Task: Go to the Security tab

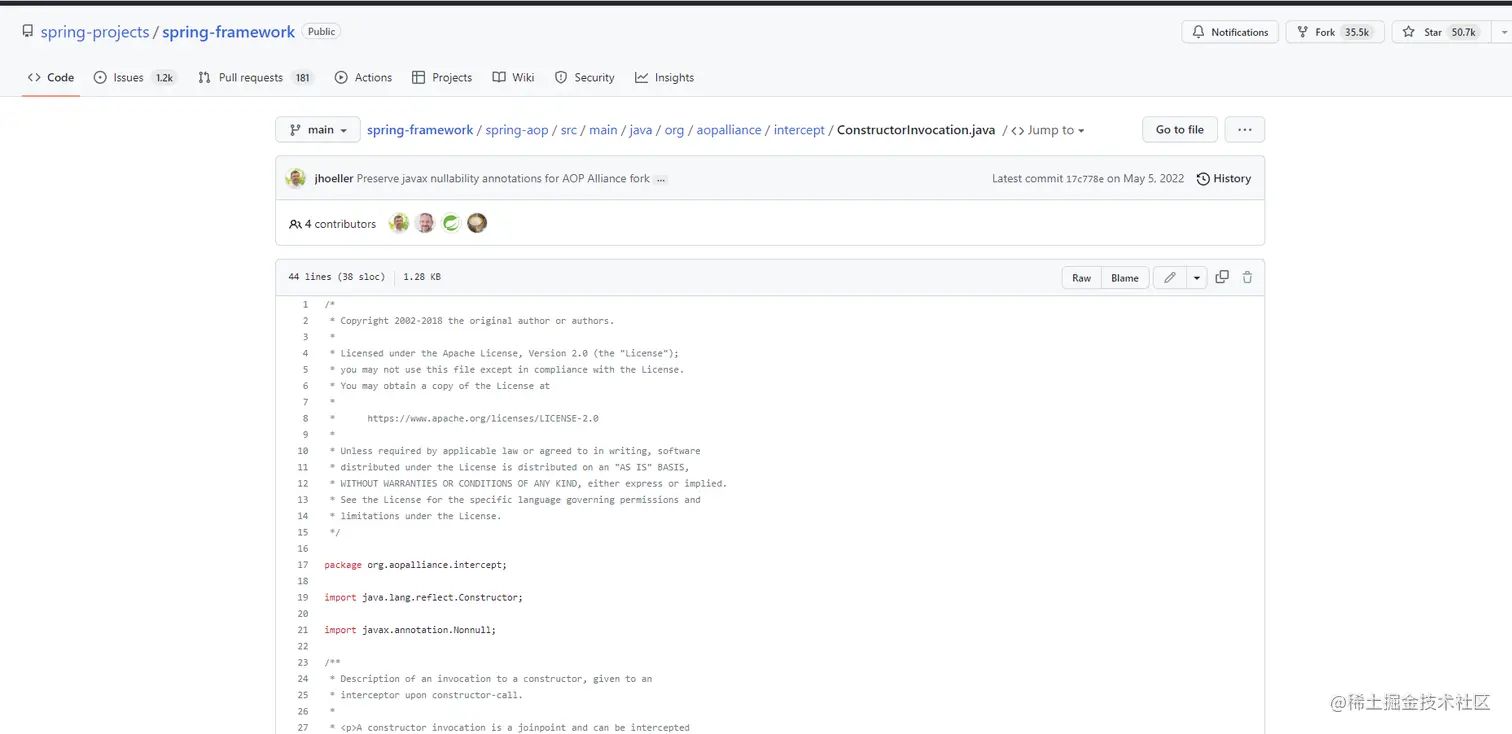Action: pyautogui.click(x=585, y=77)
